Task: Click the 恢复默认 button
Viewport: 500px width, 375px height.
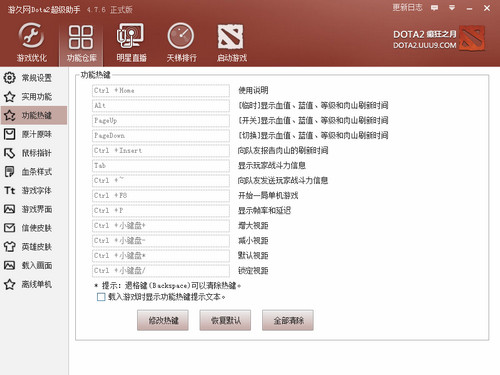Action: coord(225,320)
